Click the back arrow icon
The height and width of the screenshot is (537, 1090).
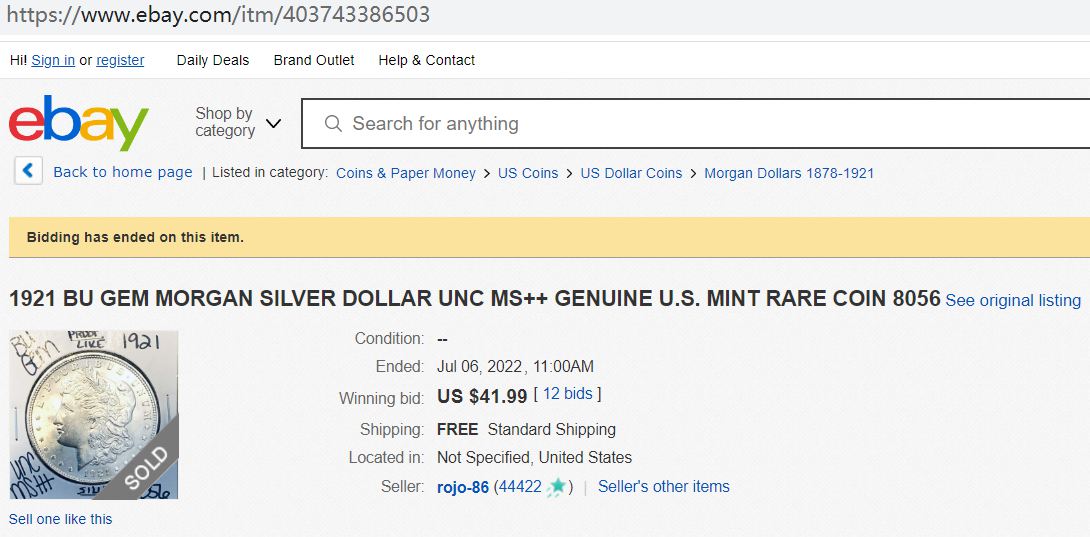[28, 171]
